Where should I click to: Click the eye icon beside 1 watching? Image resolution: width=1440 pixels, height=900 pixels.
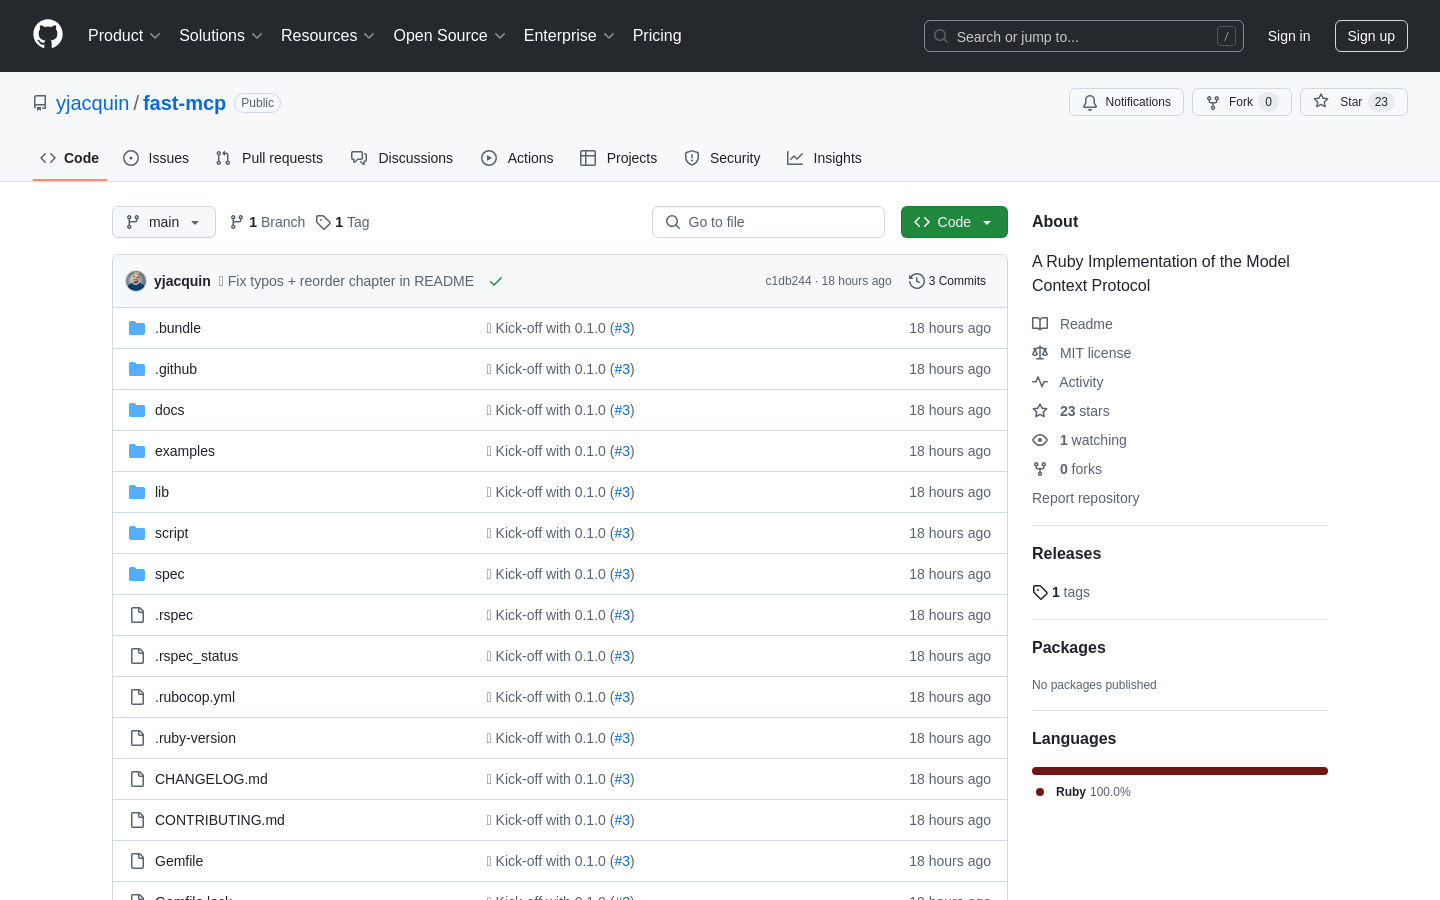click(1040, 440)
